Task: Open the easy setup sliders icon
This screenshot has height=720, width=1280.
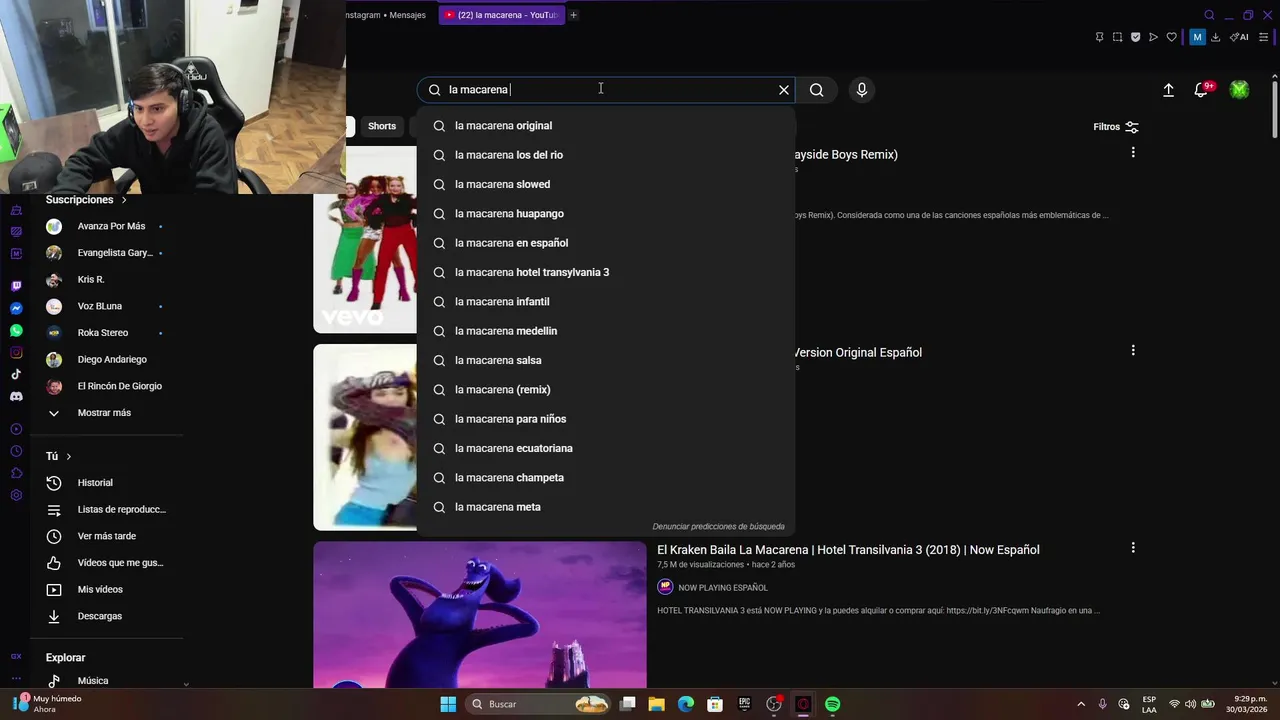Action: click(1263, 37)
